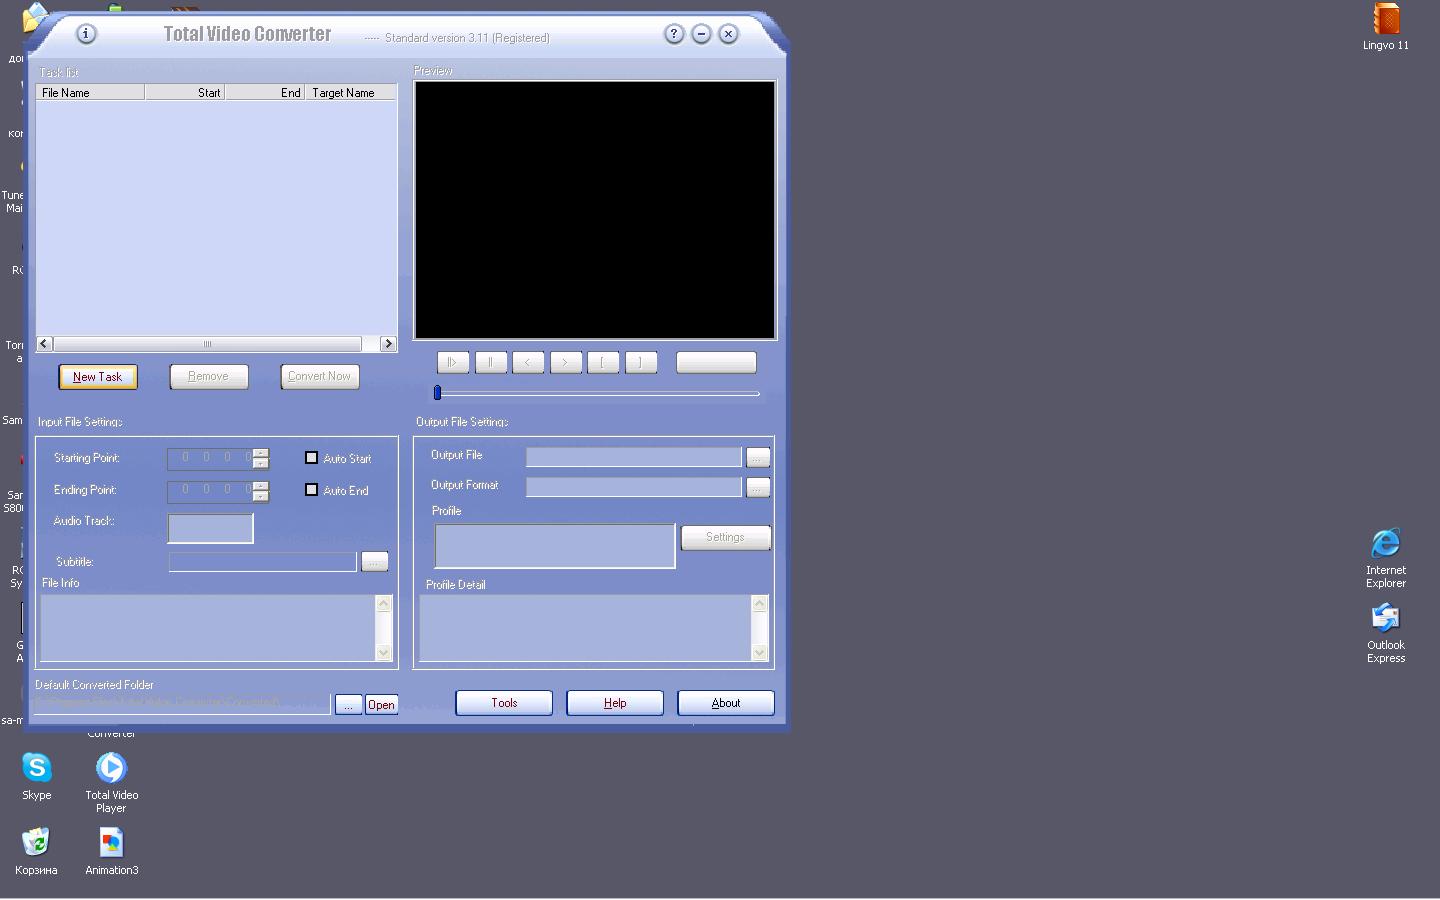
Task: Move the preview seek slider handle
Action: 437,393
